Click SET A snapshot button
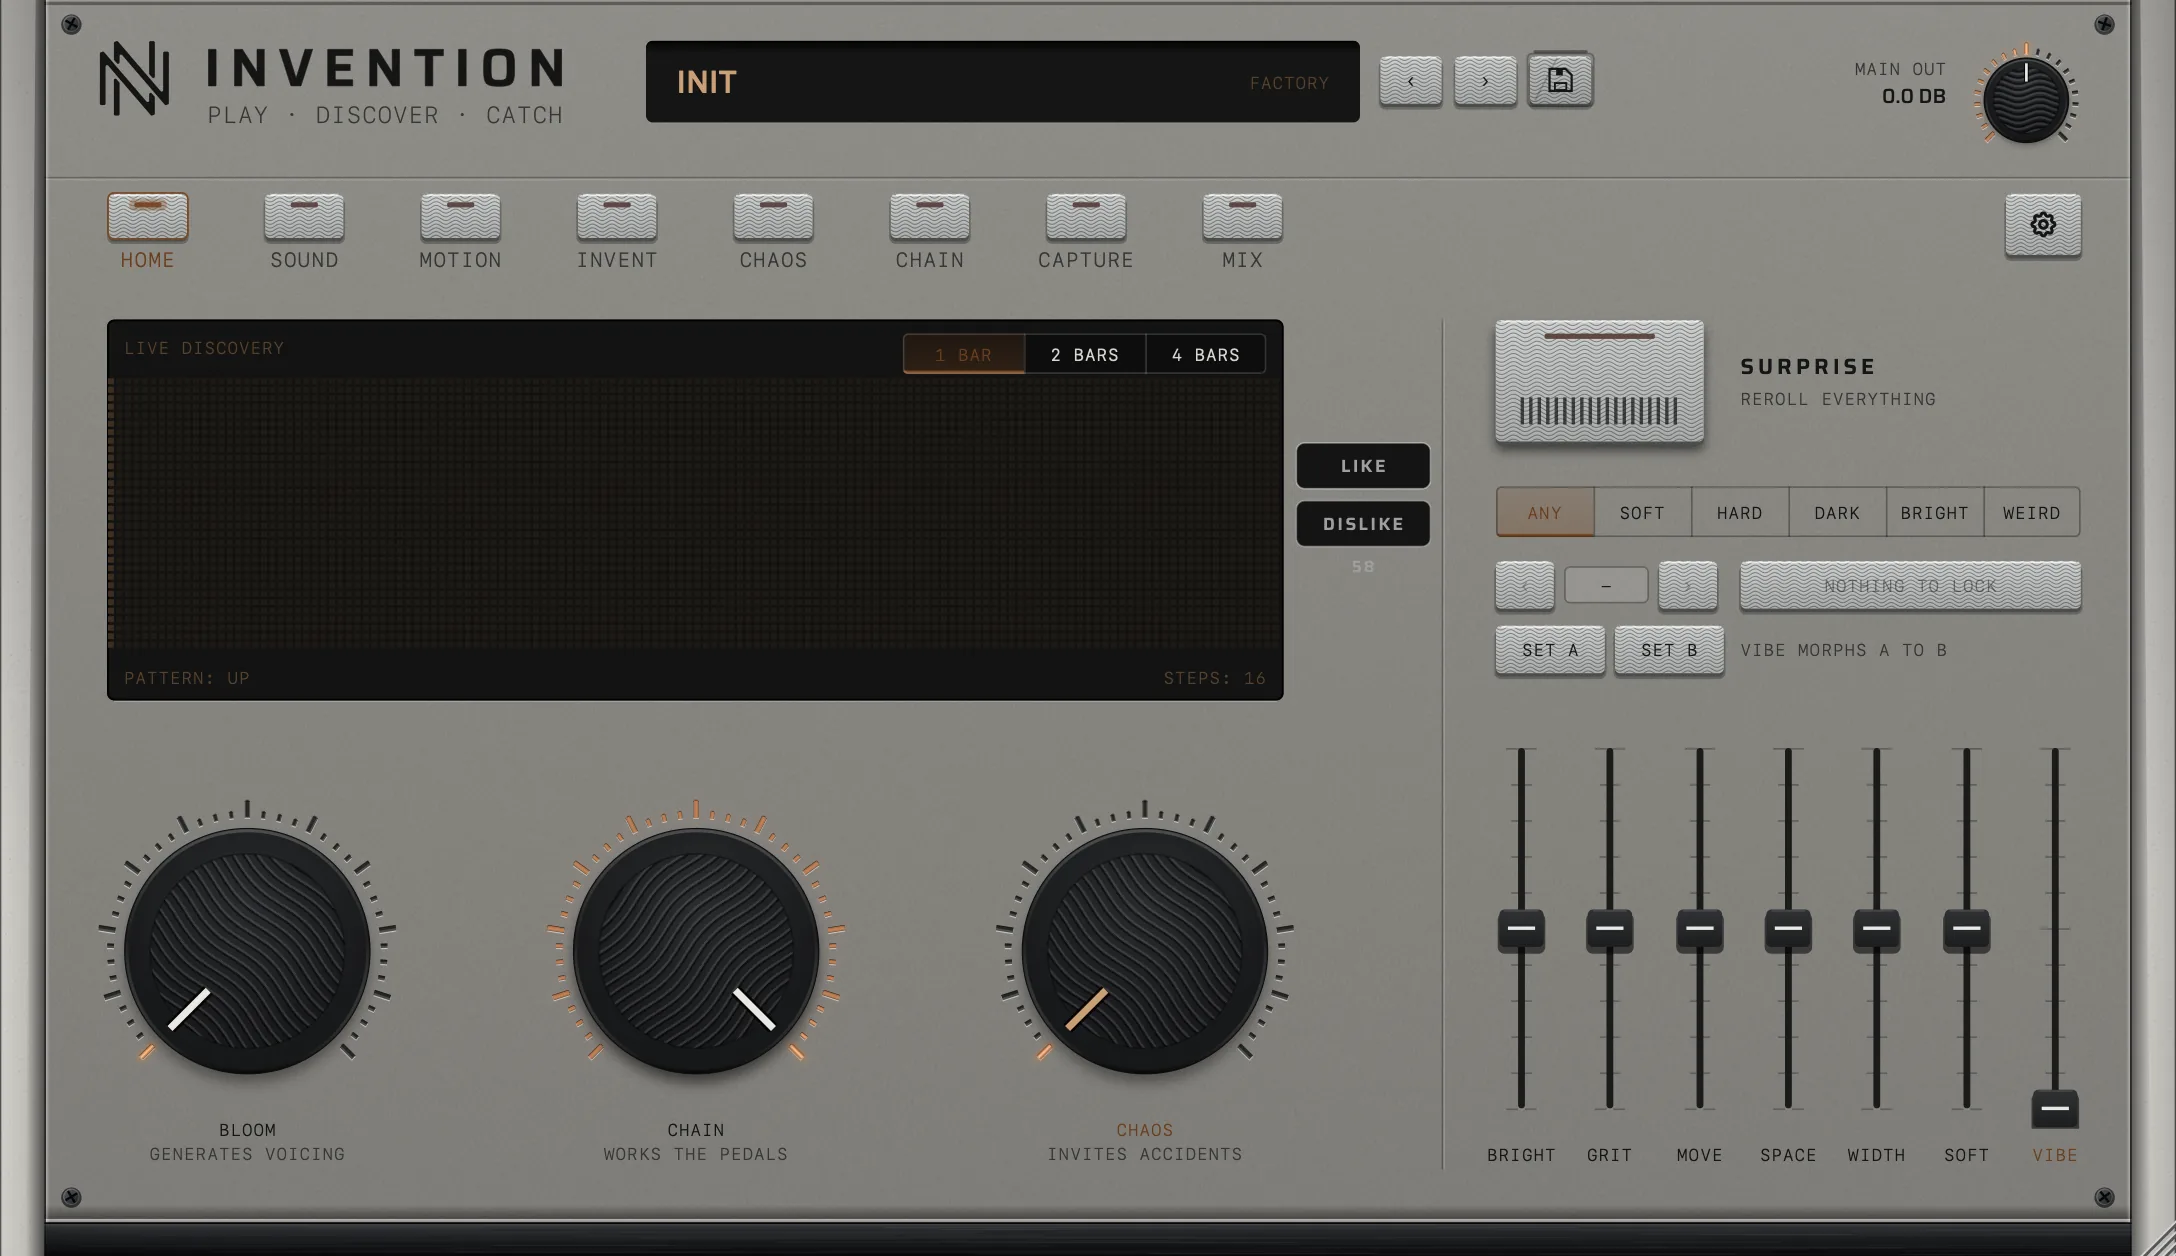This screenshot has width=2176, height=1256. 1550,651
